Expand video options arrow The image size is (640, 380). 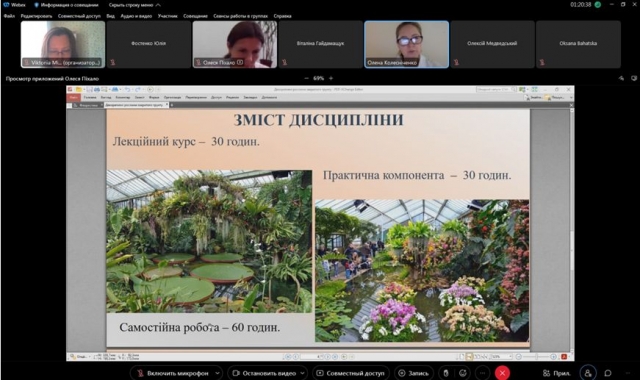(x=302, y=373)
